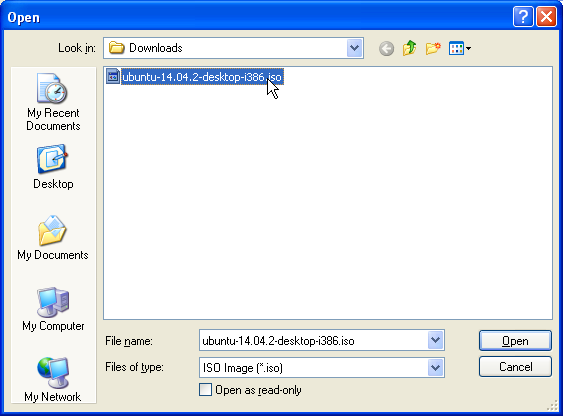Expand the Look in dropdown arrow
Image resolution: width=563 pixels, height=416 pixels.
pos(354,48)
